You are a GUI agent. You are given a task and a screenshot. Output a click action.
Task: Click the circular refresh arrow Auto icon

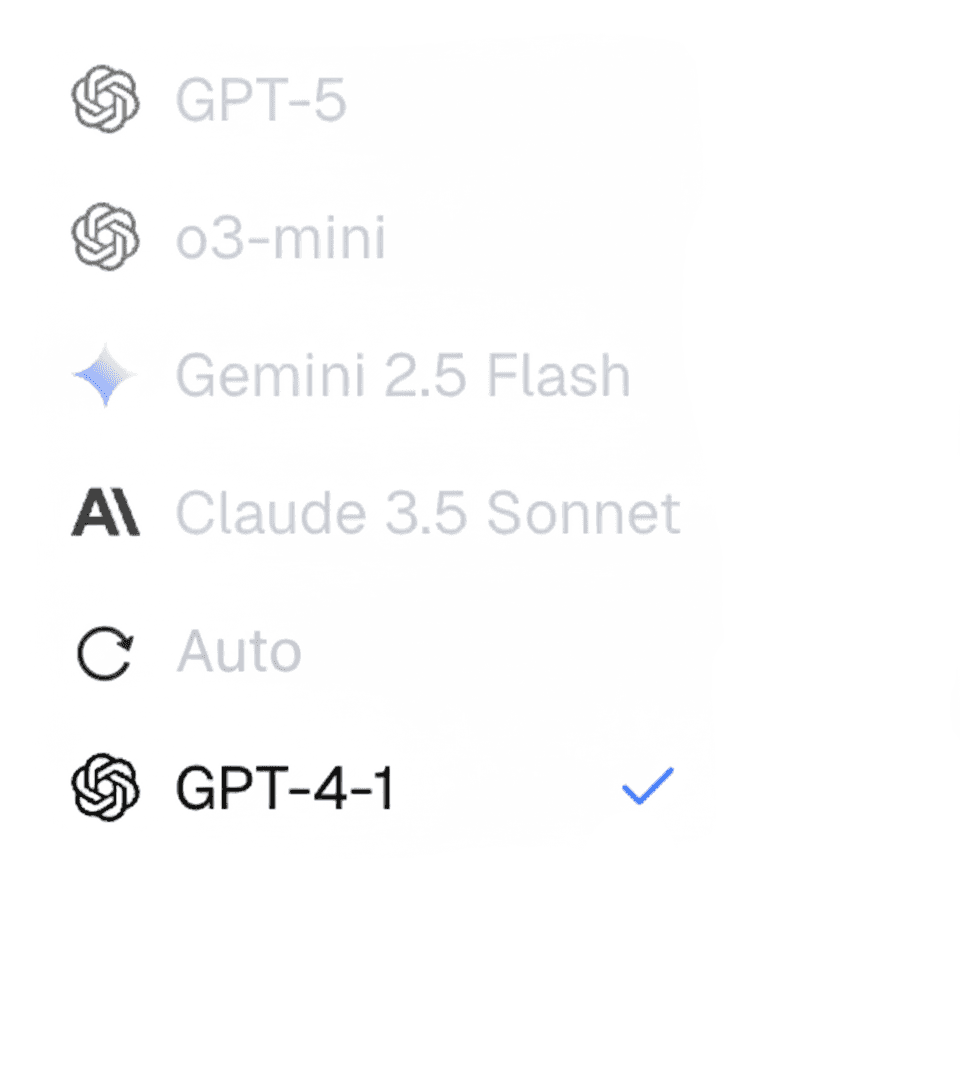pyautogui.click(x=104, y=653)
